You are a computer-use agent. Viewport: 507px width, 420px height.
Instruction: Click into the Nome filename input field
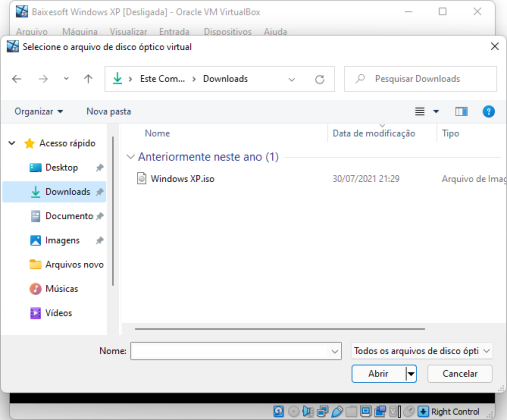(x=230, y=351)
